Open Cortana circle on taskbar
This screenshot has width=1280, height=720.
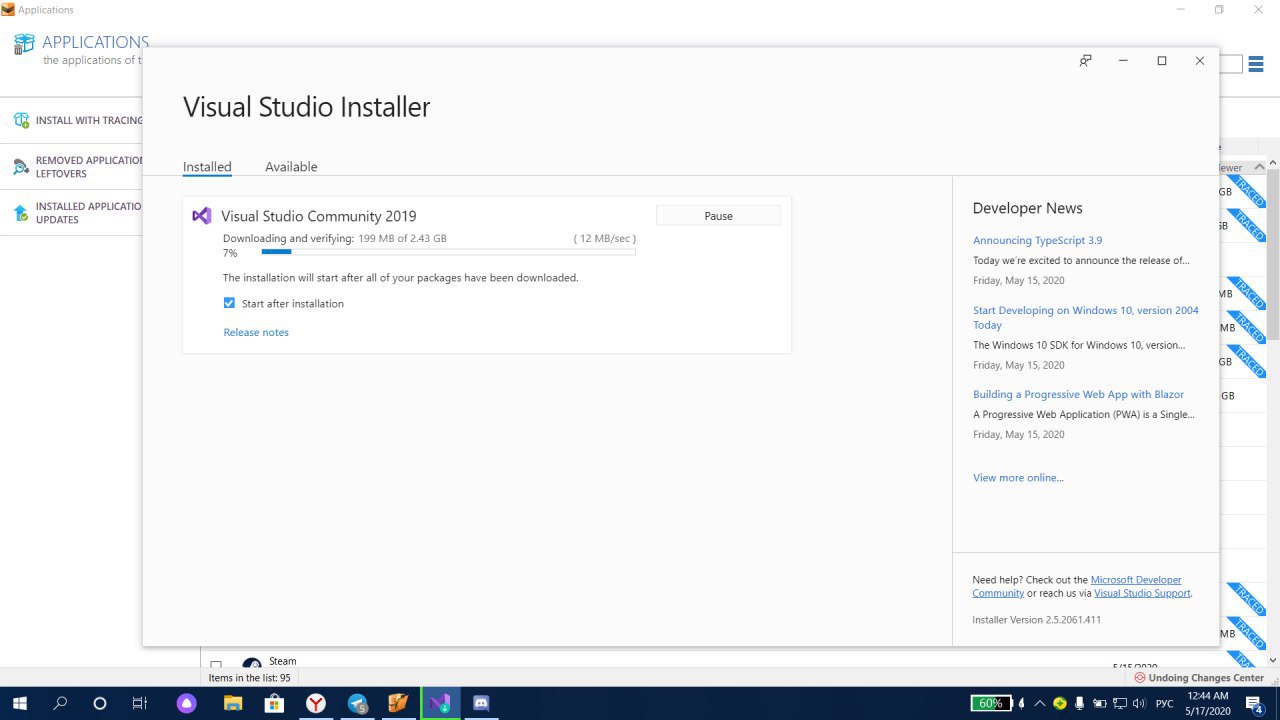tap(99, 703)
